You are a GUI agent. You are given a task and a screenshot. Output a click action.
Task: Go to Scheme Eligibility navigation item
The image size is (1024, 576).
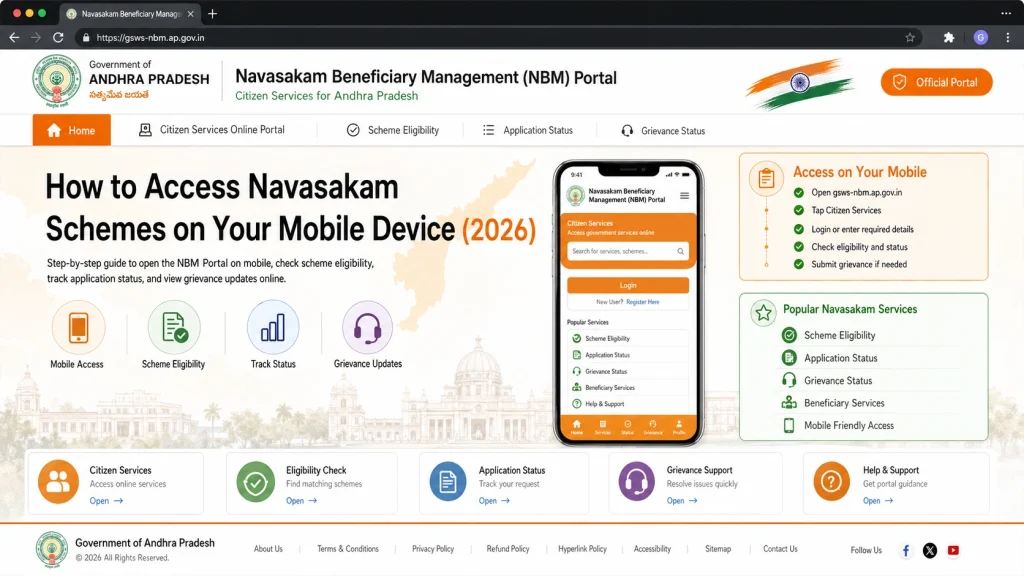coord(392,130)
